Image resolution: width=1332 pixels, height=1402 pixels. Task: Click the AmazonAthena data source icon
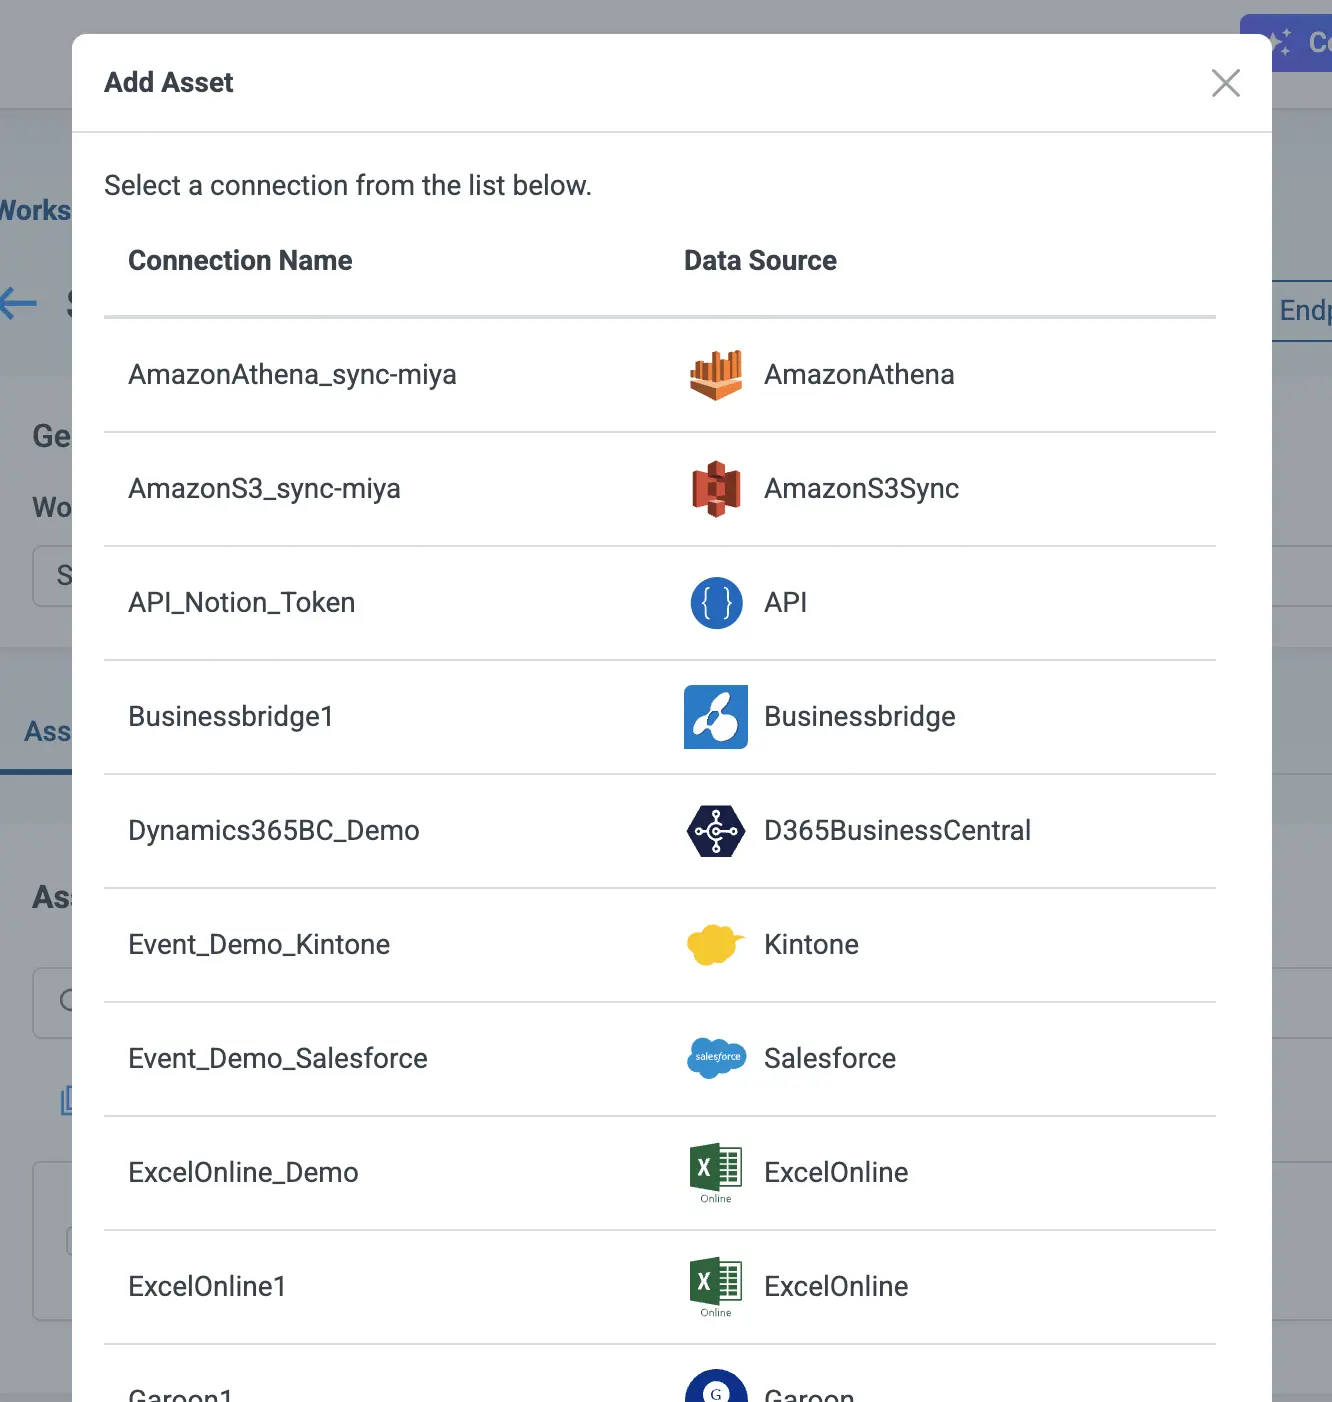click(x=716, y=375)
